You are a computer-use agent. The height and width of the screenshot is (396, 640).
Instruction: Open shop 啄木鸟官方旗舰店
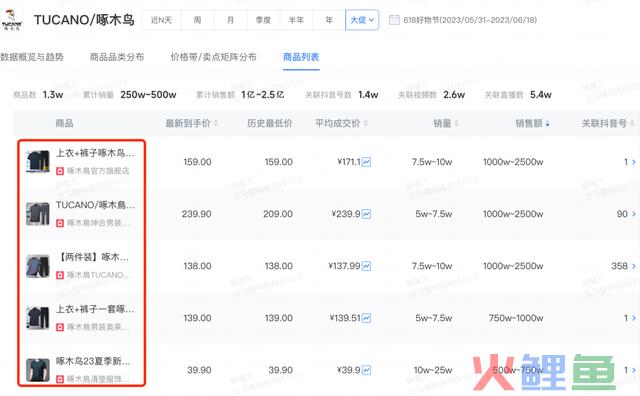point(98,171)
